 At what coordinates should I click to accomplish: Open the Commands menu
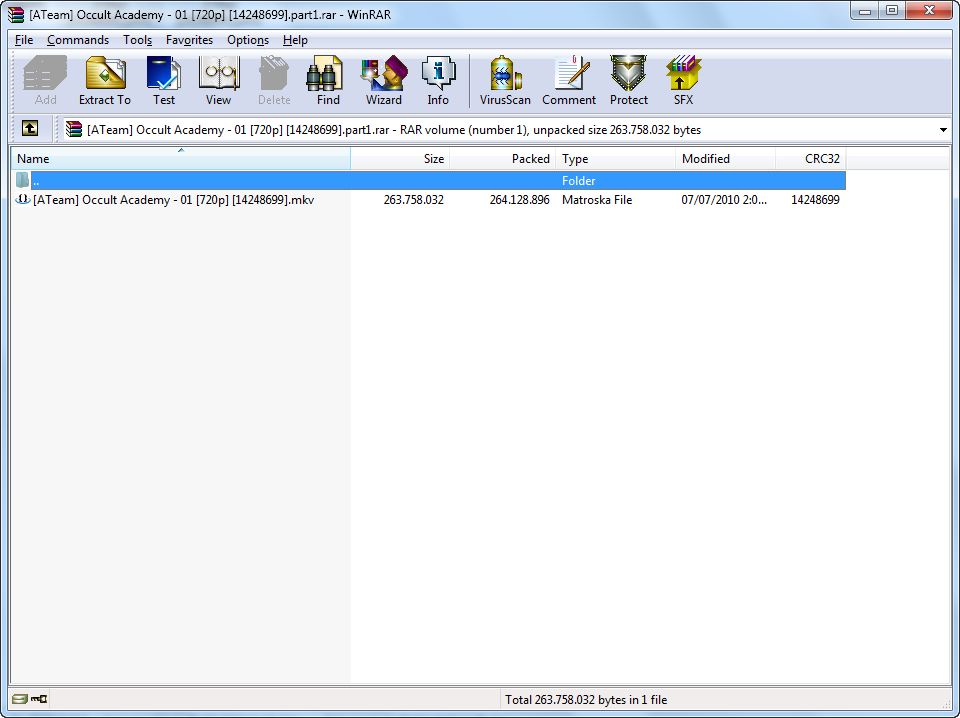(78, 40)
